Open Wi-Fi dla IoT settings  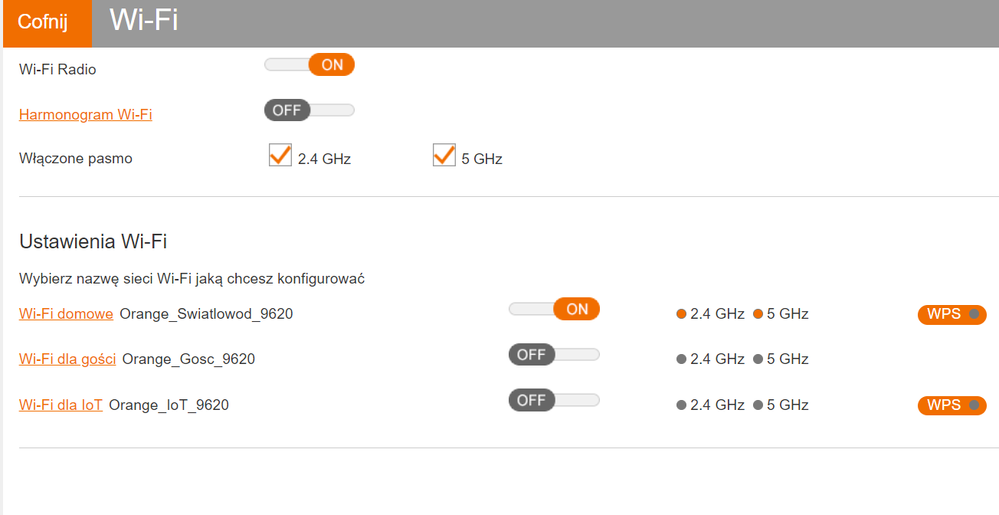tap(60, 405)
